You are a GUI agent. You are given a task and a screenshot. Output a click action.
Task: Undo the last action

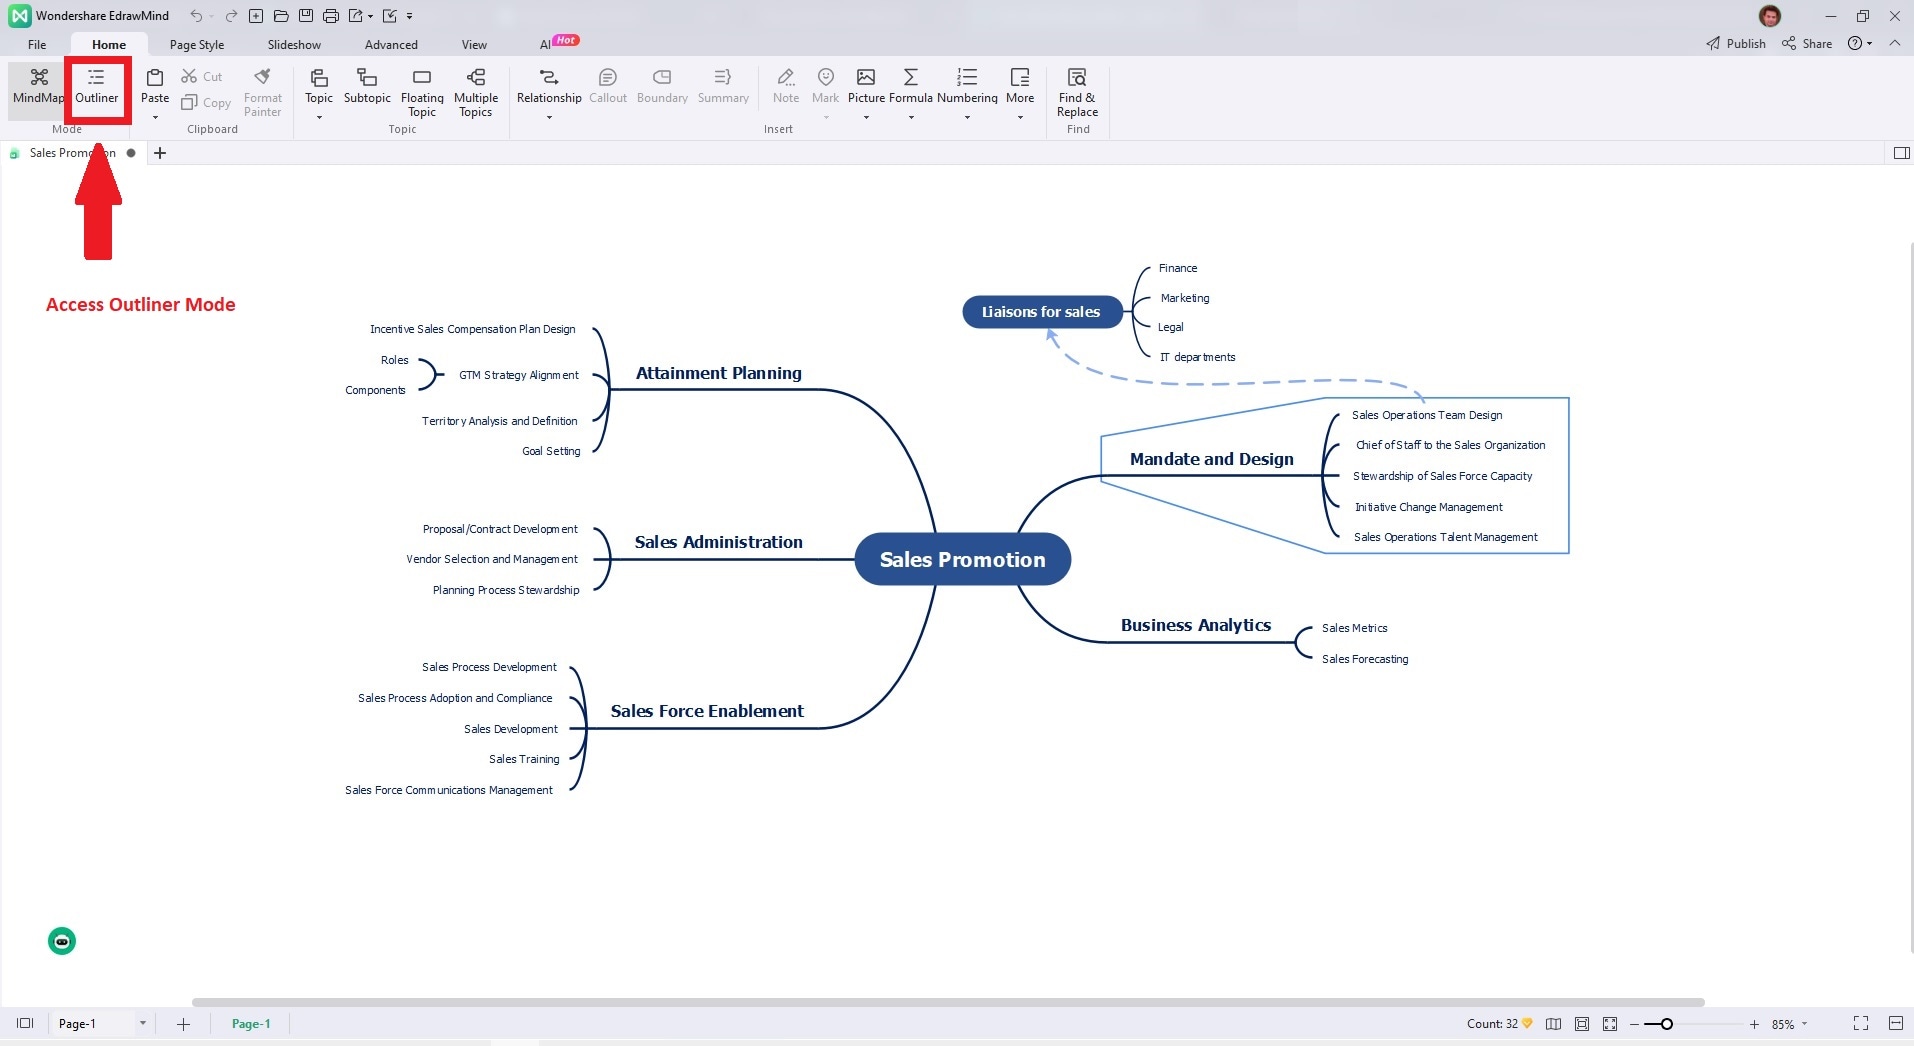[x=196, y=16]
